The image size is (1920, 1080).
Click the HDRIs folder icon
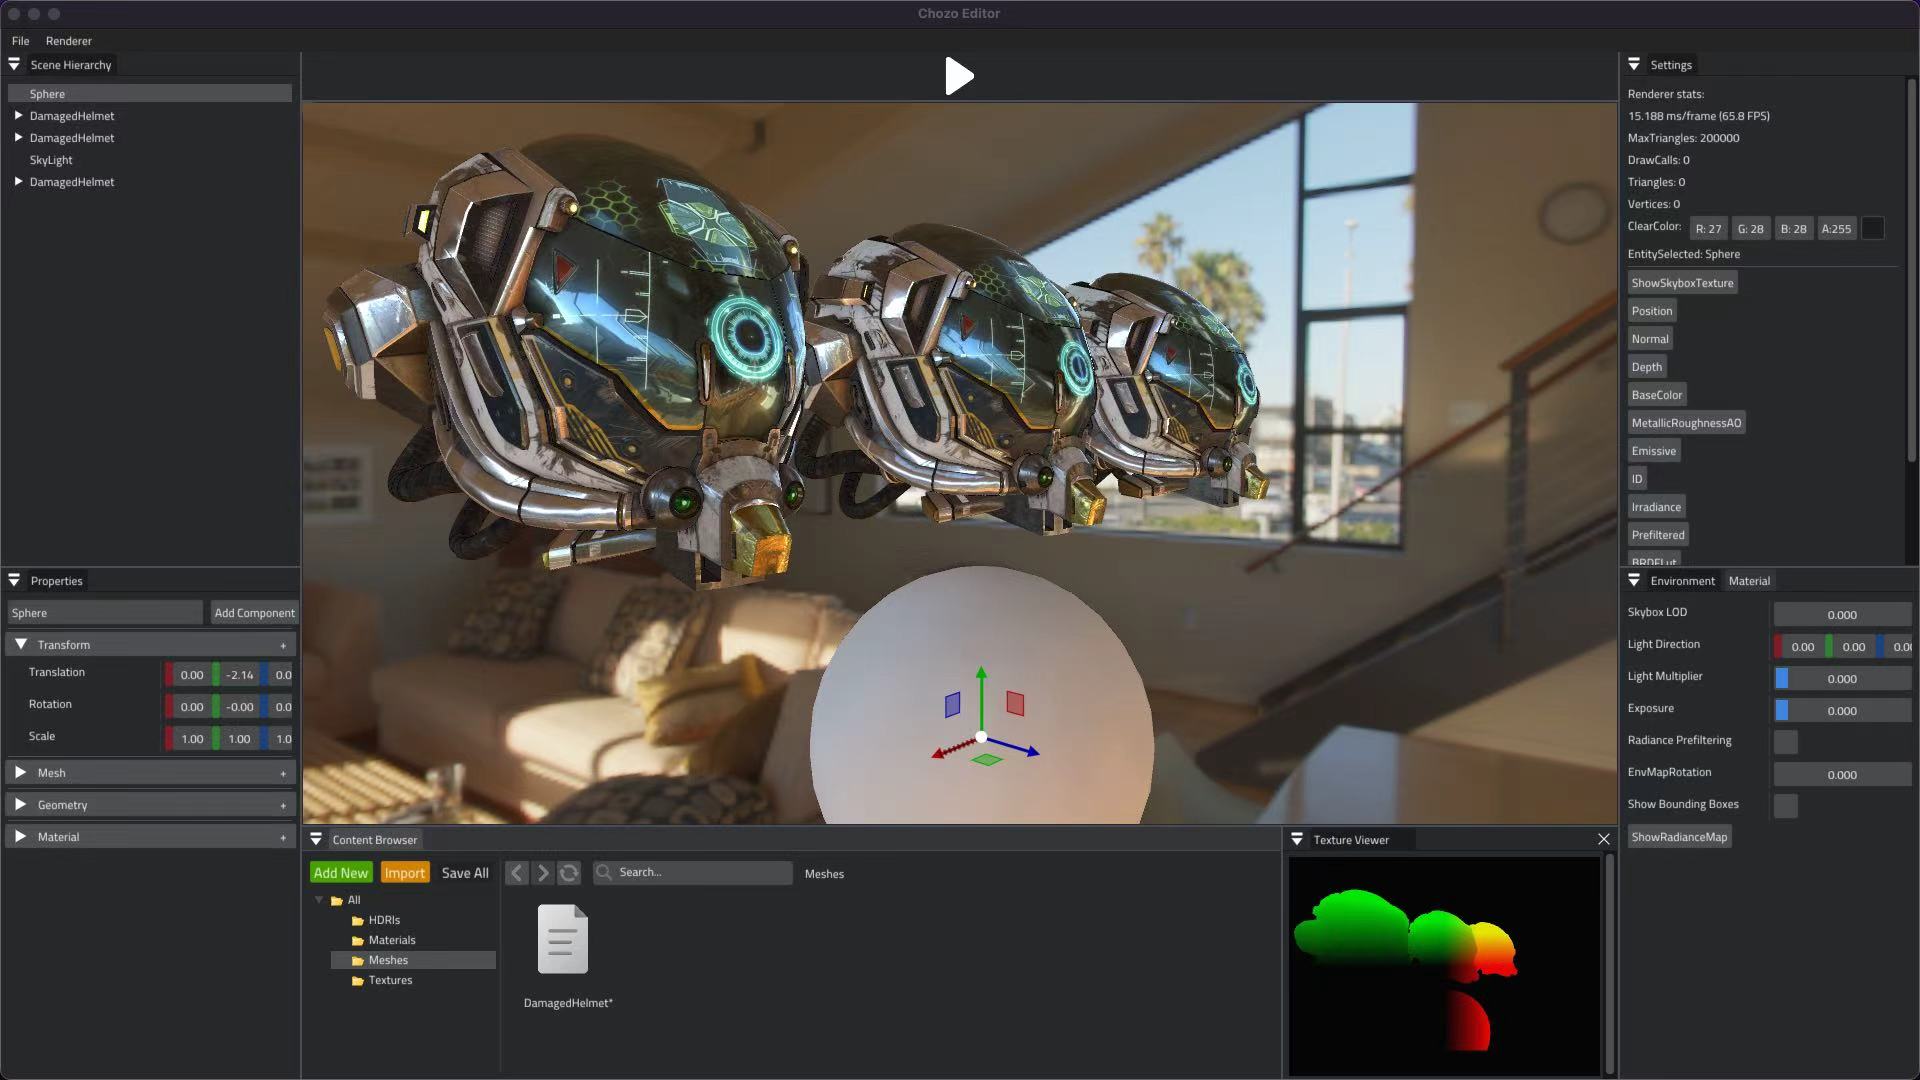(x=358, y=921)
